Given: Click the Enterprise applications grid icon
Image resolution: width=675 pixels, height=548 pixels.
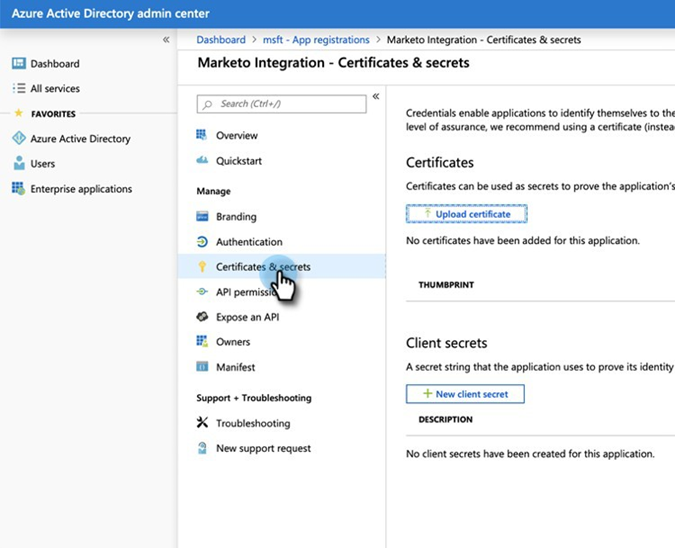Looking at the screenshot, I should point(18,189).
